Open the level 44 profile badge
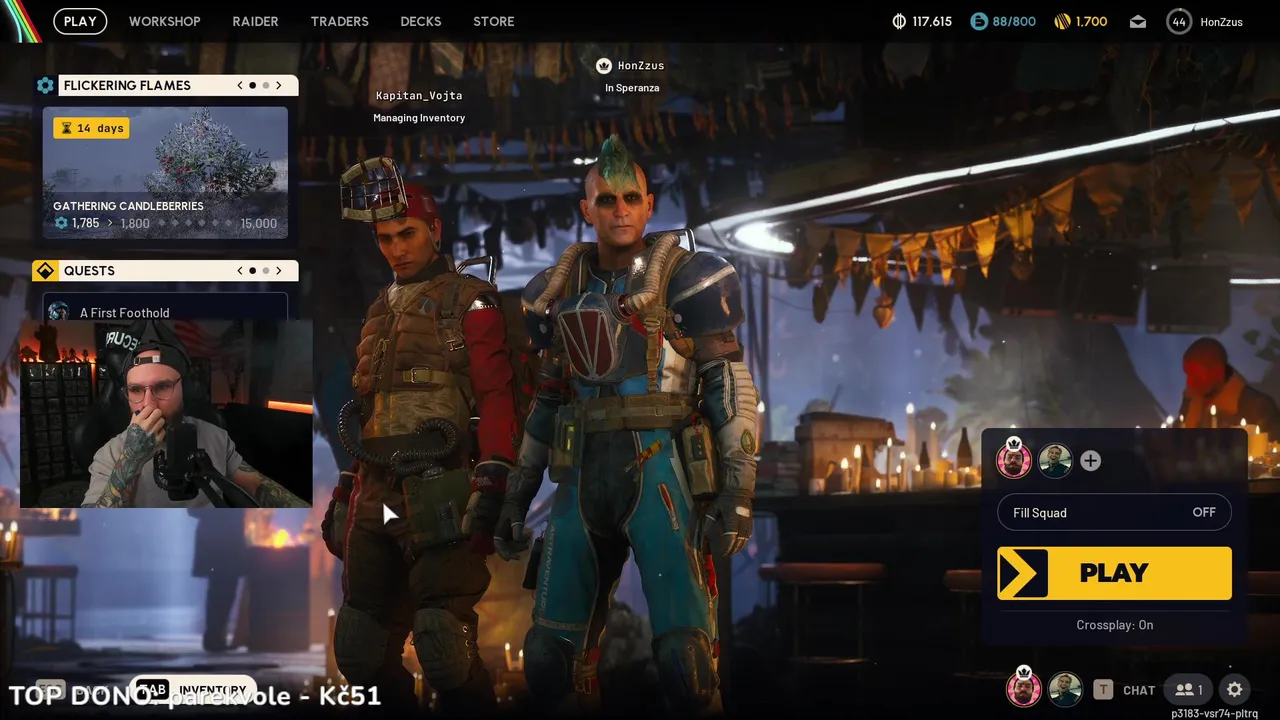1280x720 pixels. click(x=1179, y=21)
